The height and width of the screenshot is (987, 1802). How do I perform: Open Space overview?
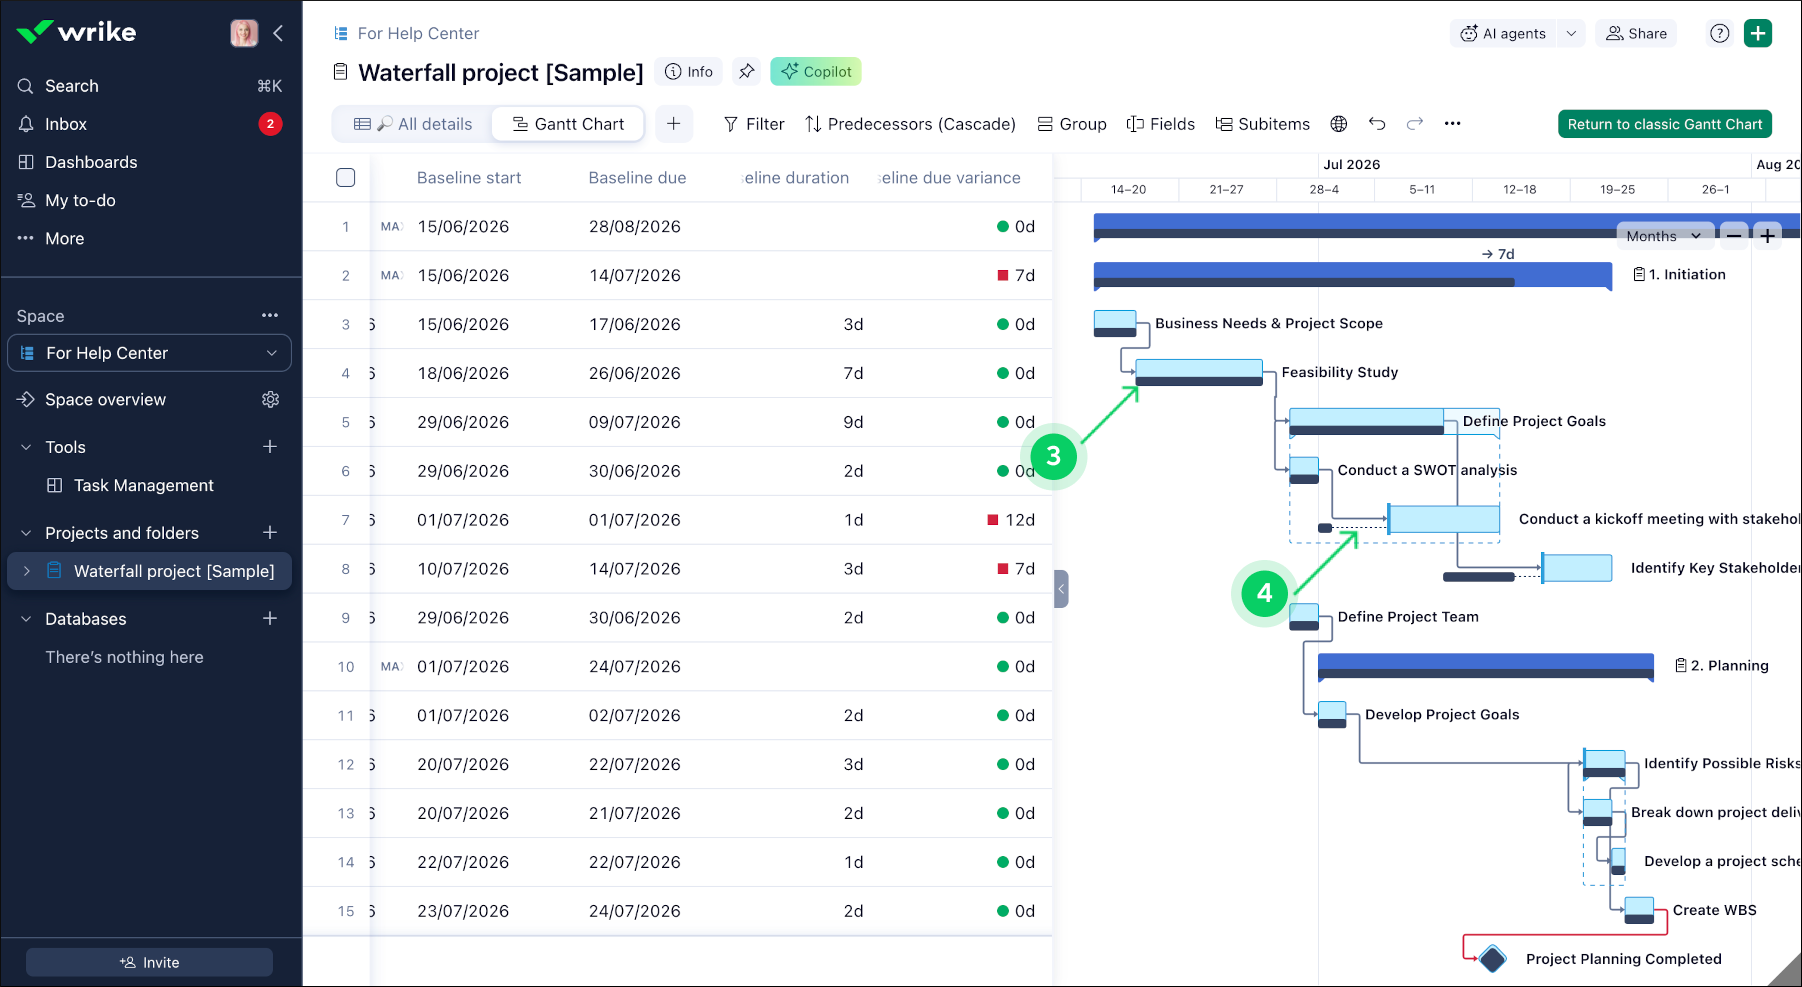[x=105, y=399]
